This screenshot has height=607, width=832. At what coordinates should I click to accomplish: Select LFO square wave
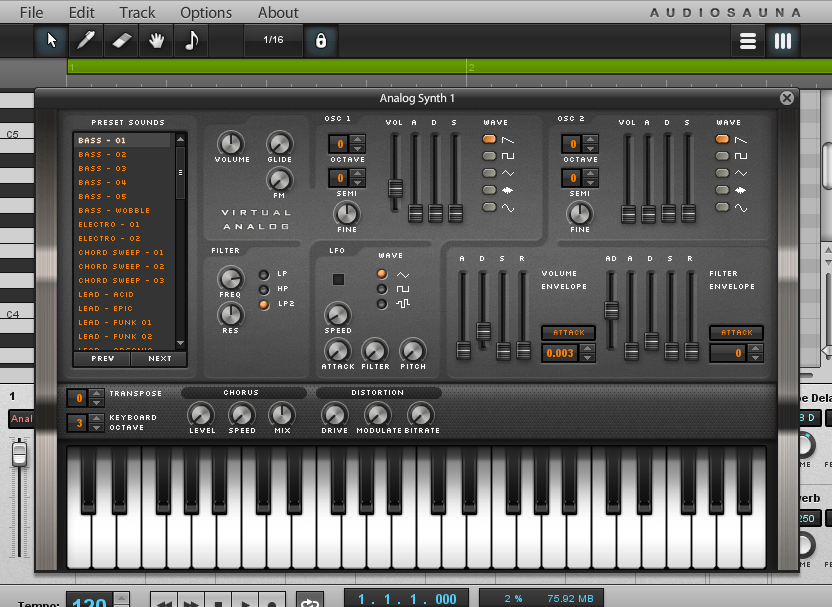(x=382, y=289)
